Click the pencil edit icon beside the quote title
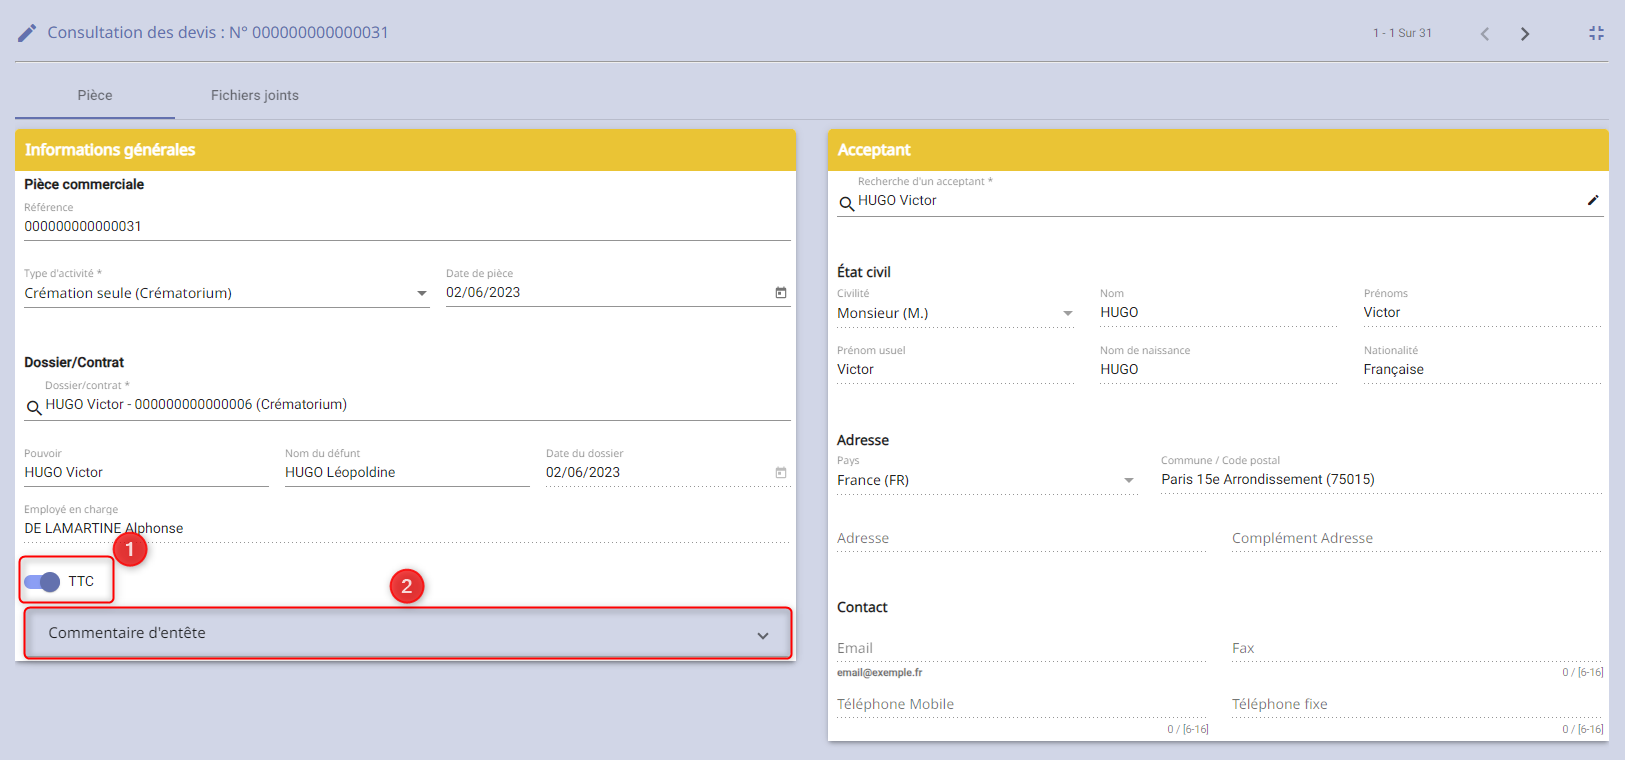 click(27, 33)
